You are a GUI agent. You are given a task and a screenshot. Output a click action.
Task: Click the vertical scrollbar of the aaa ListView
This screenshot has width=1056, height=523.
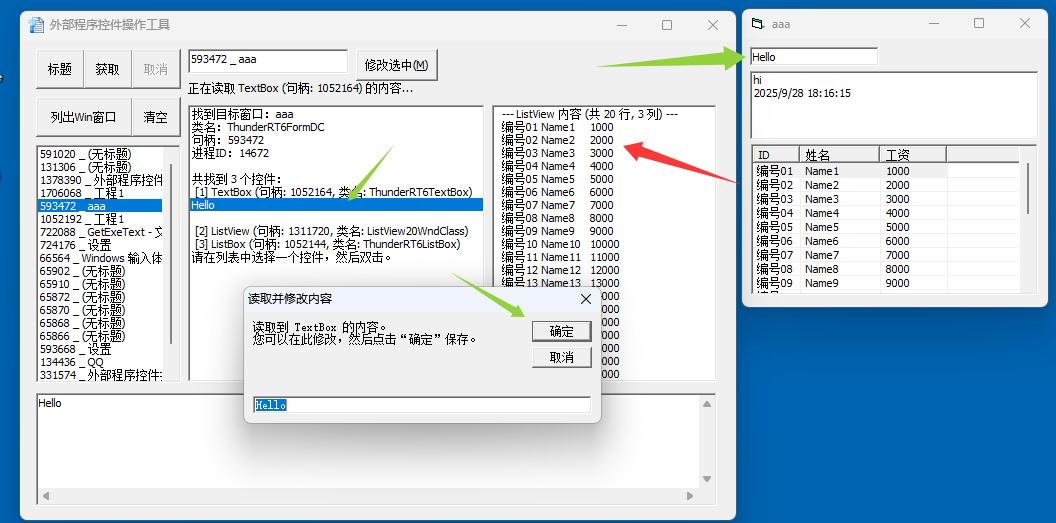click(x=1028, y=188)
